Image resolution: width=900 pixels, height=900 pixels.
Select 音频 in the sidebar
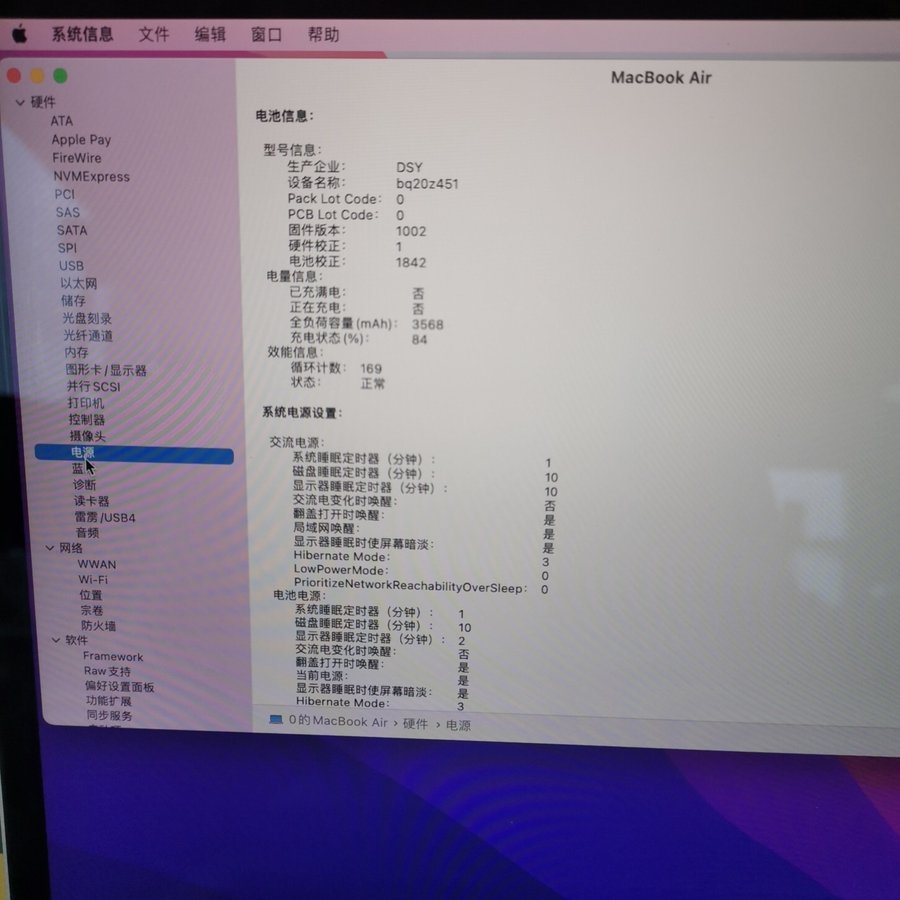pyautogui.click(x=87, y=533)
